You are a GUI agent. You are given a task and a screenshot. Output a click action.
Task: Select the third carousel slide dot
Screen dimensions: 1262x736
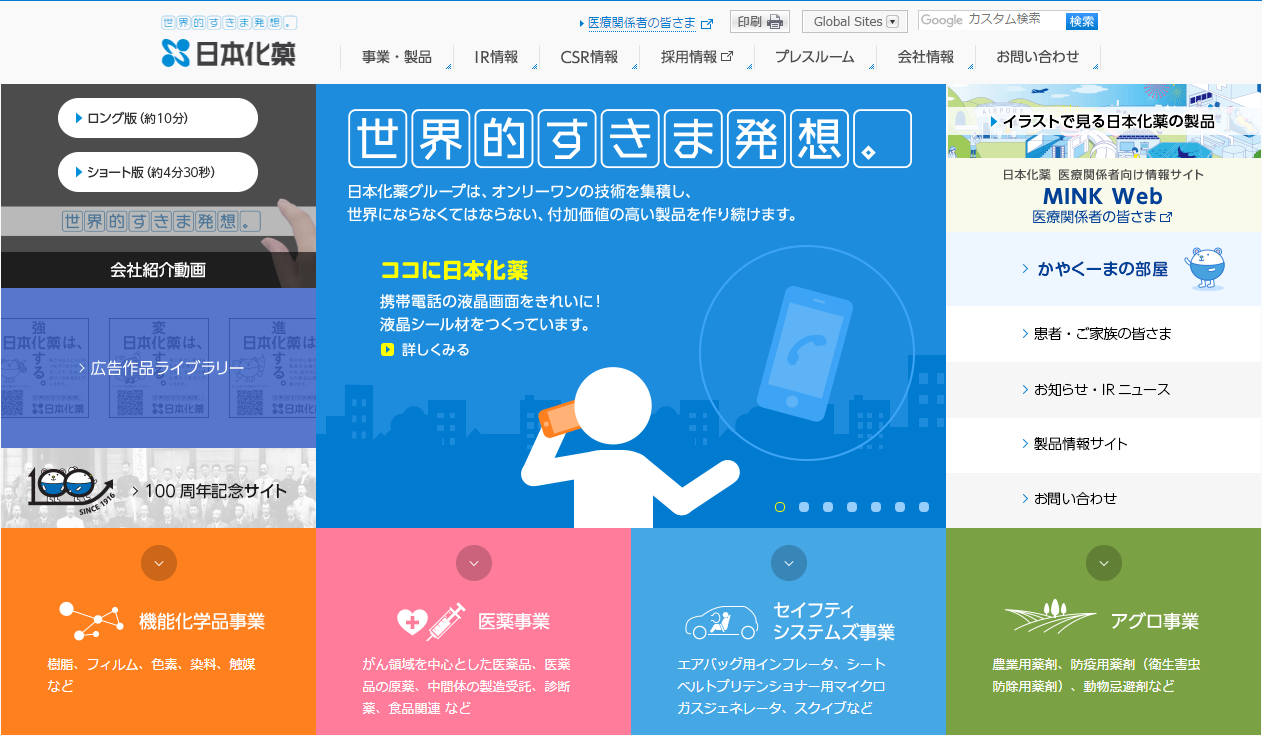pyautogui.click(x=828, y=507)
